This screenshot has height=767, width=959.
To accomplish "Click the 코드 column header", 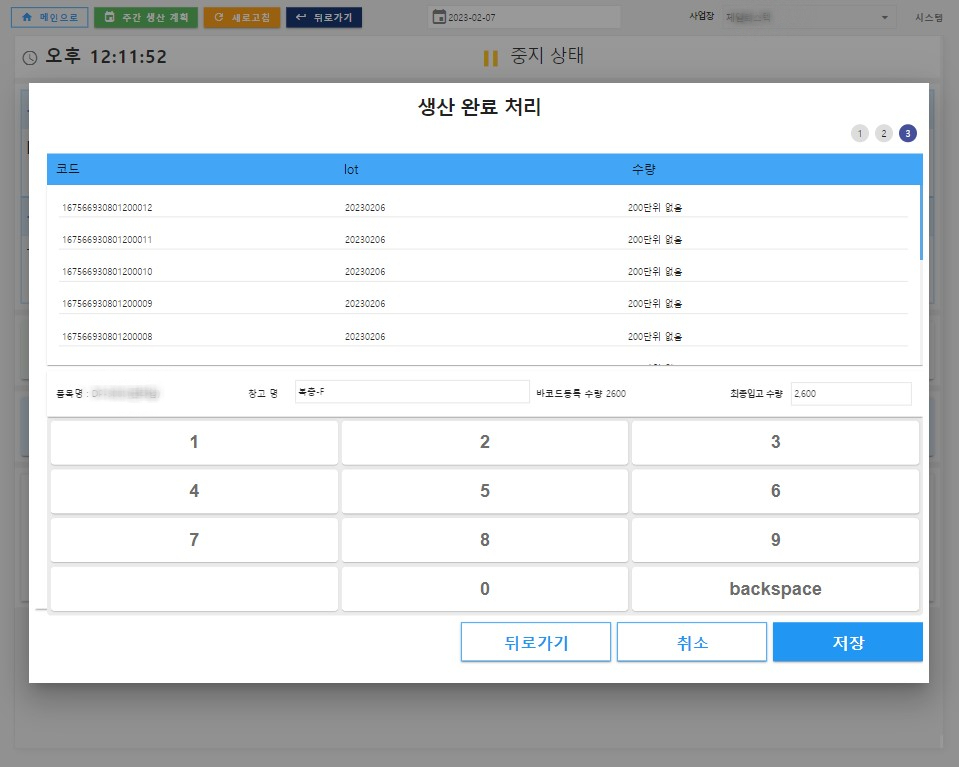I will pyautogui.click(x=68, y=169).
